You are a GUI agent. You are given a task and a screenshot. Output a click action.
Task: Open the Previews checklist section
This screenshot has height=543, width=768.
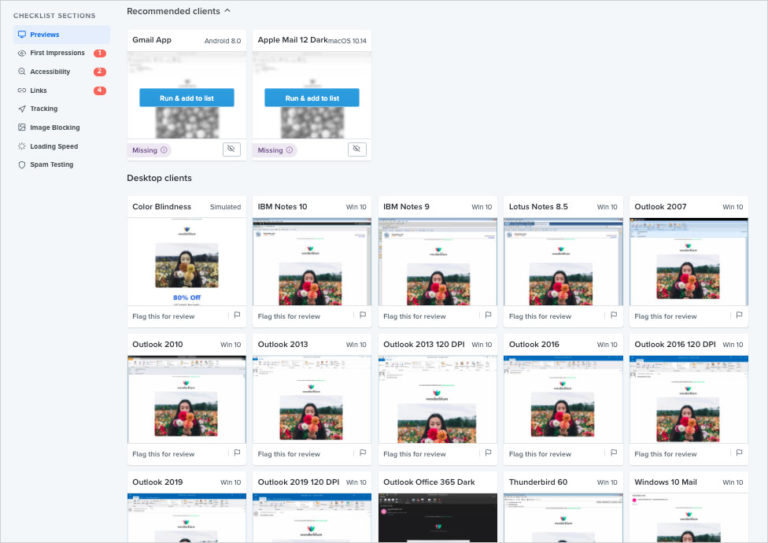[x=62, y=35]
